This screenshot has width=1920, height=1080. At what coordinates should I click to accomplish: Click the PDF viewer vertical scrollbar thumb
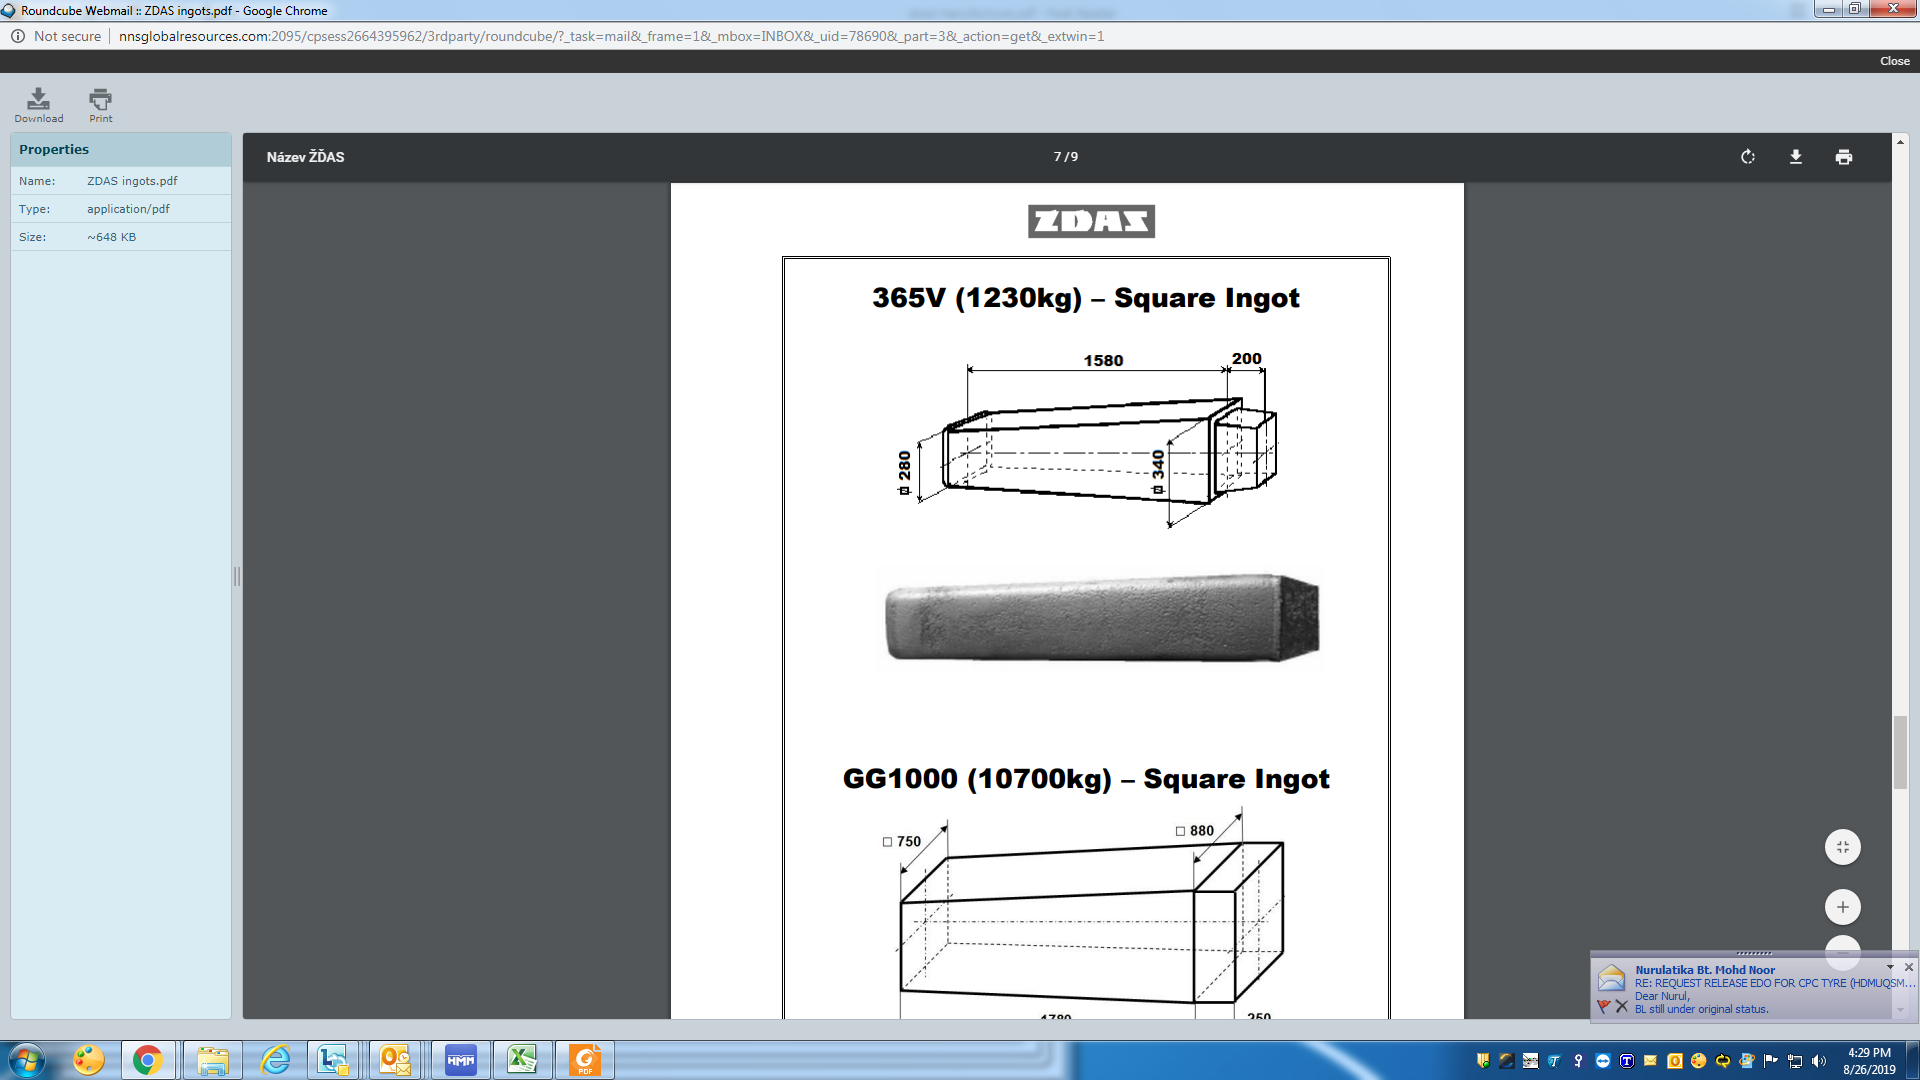pyautogui.click(x=1900, y=752)
